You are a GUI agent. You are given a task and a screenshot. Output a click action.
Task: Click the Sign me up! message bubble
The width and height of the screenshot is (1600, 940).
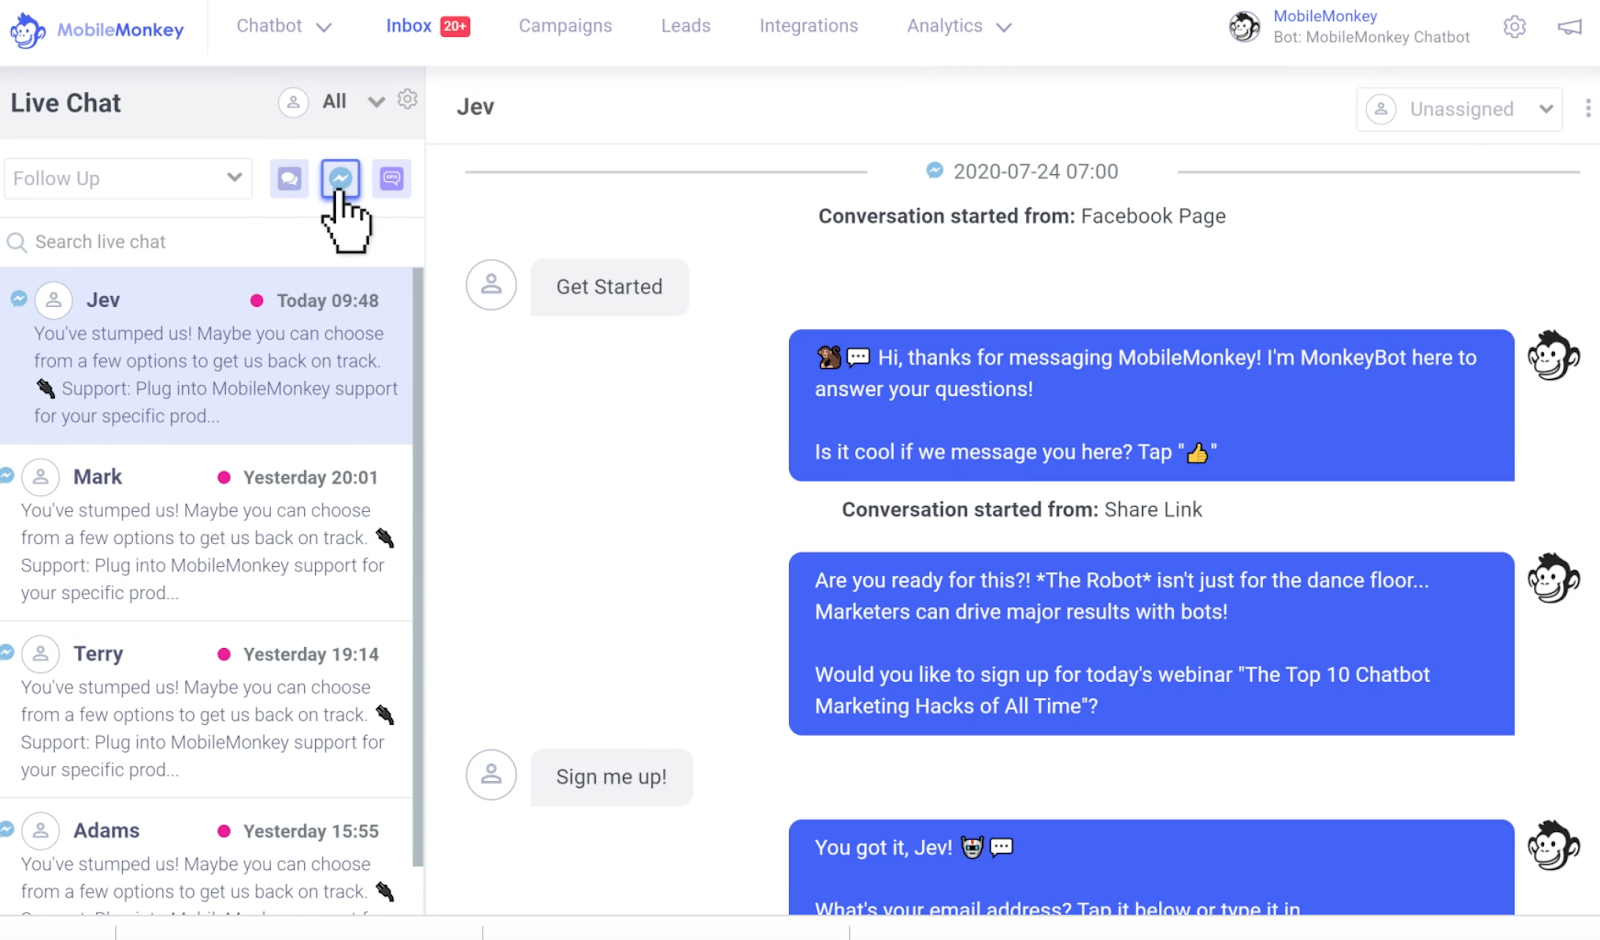(611, 777)
